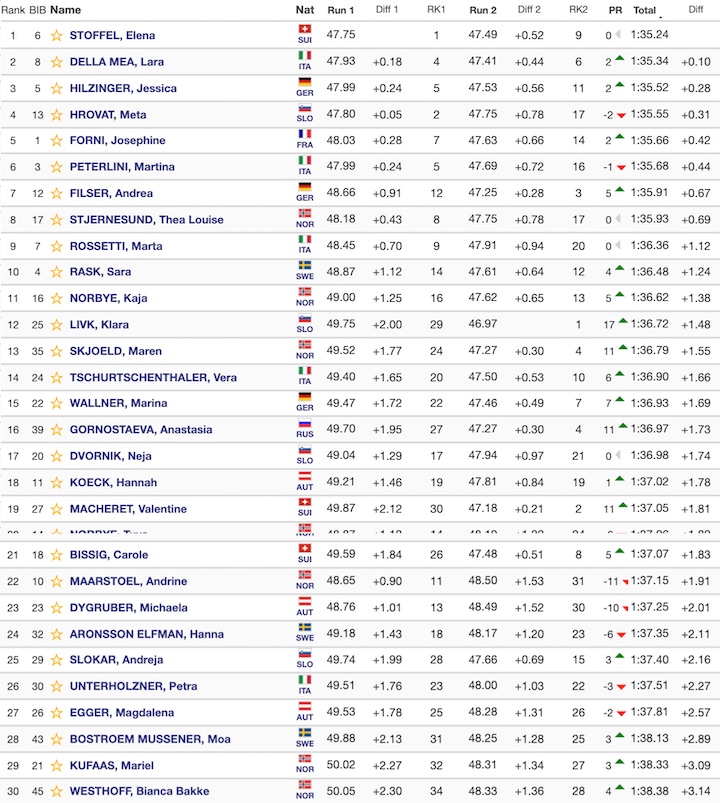Click the Swiss flag next to STOFFEL
This screenshot has height=803, width=720.
(305, 29)
